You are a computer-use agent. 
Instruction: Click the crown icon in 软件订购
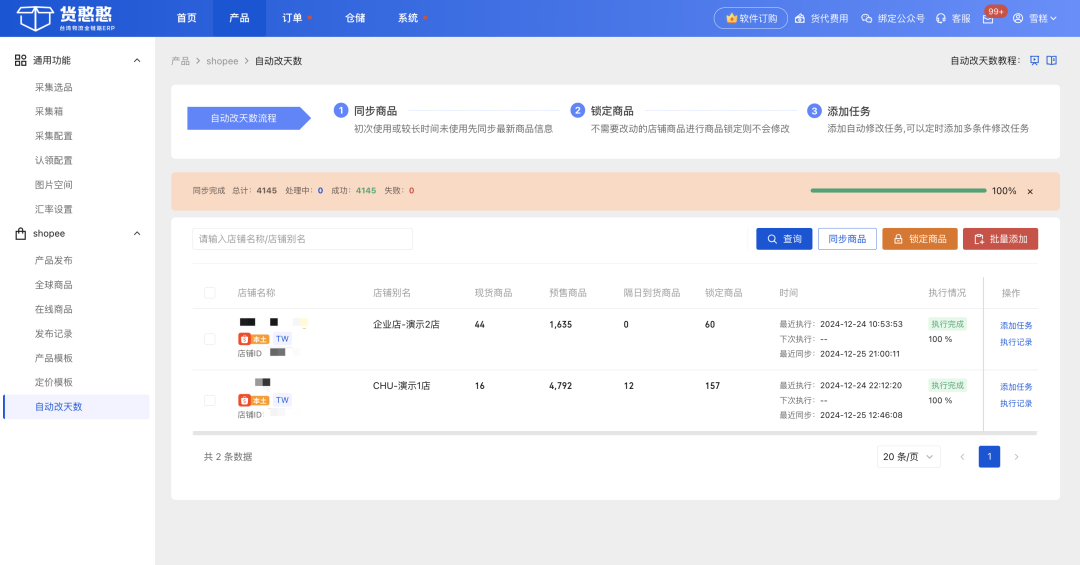731,18
